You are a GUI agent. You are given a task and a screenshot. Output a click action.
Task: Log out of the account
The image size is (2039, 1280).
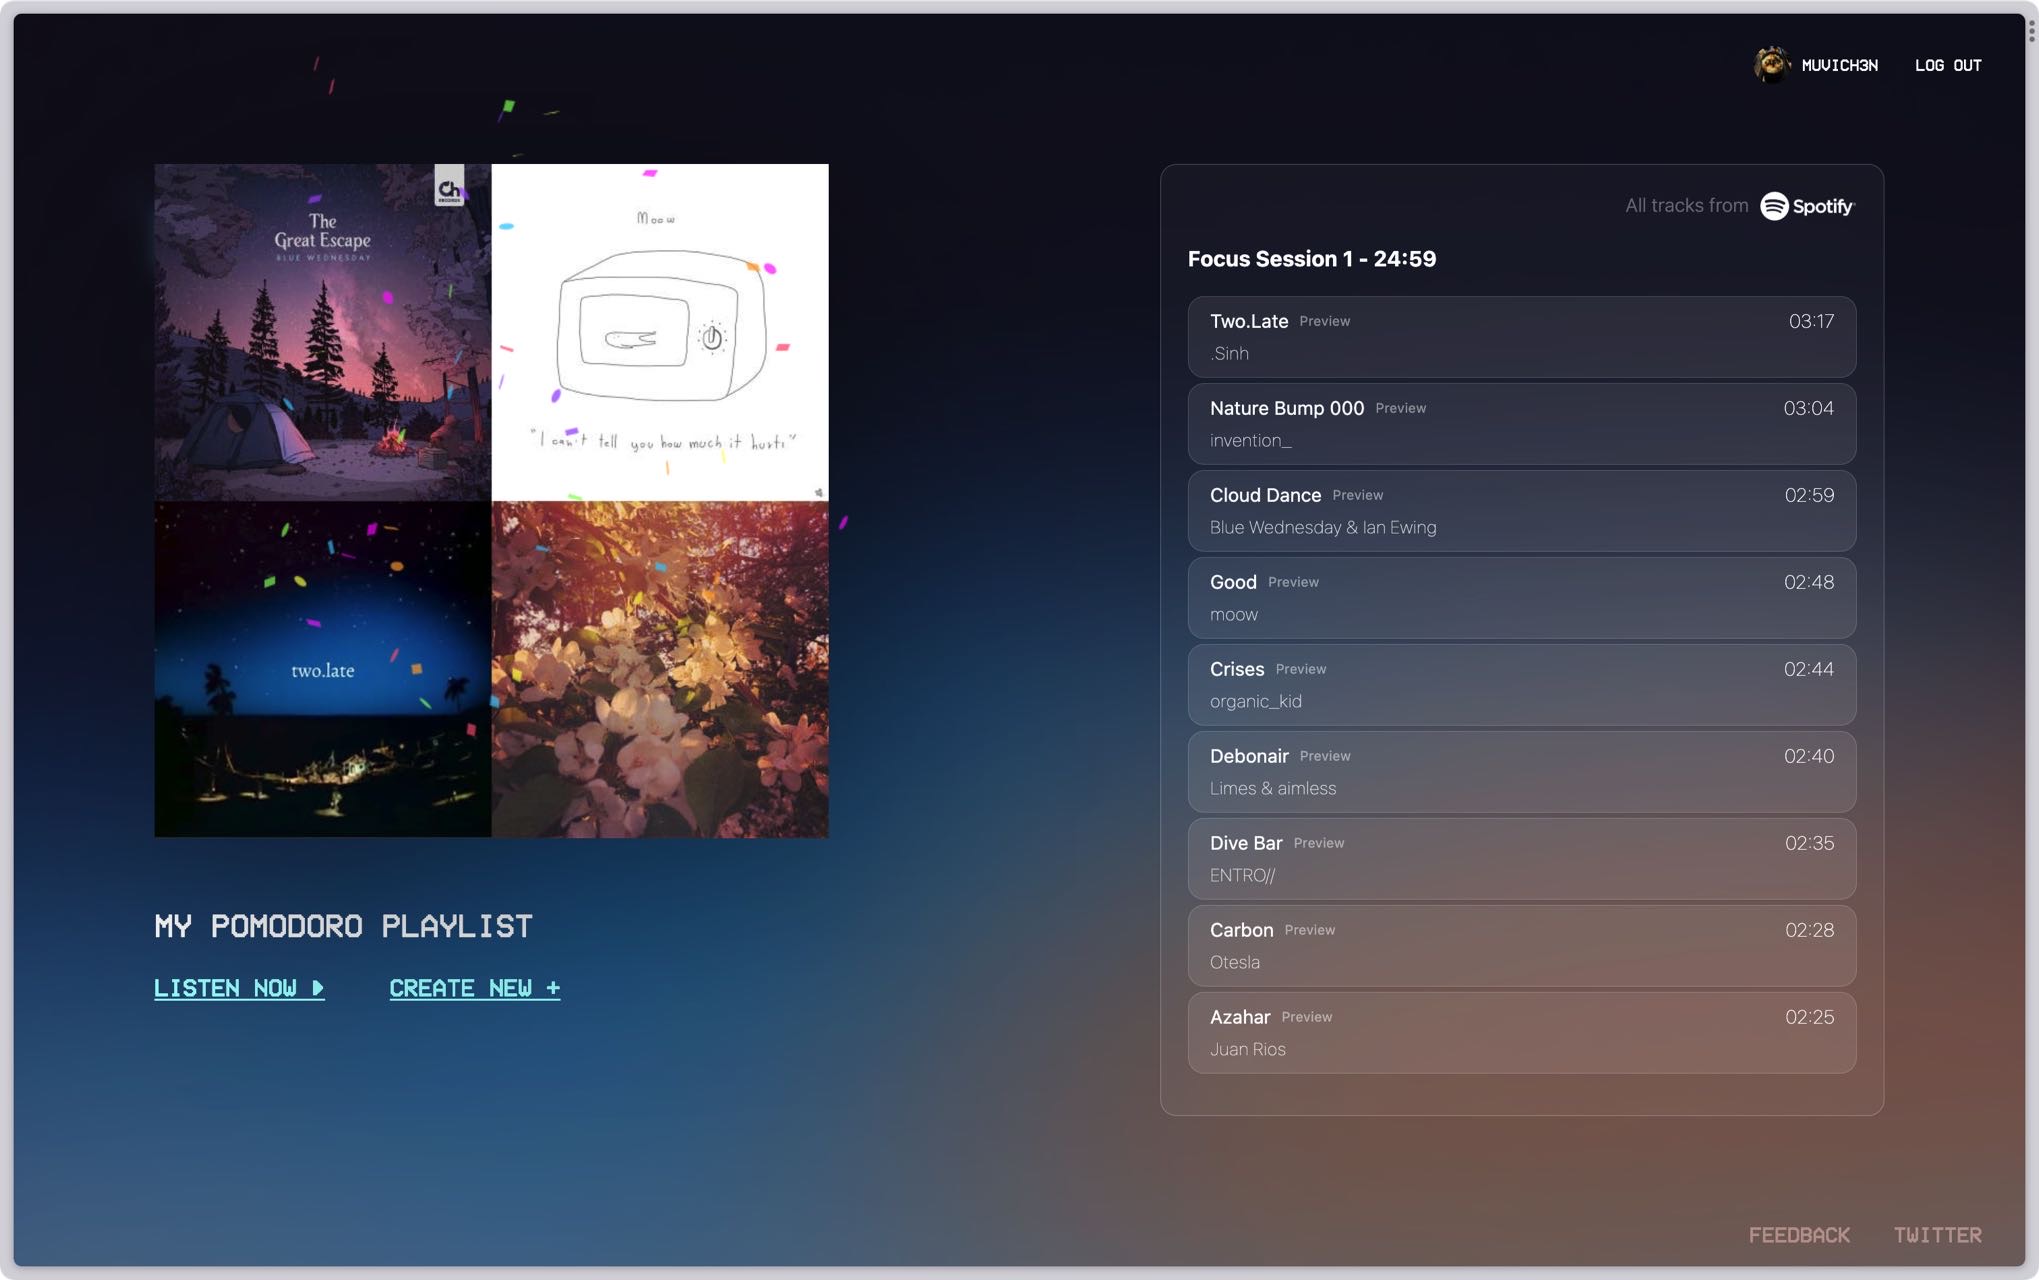1948,65
